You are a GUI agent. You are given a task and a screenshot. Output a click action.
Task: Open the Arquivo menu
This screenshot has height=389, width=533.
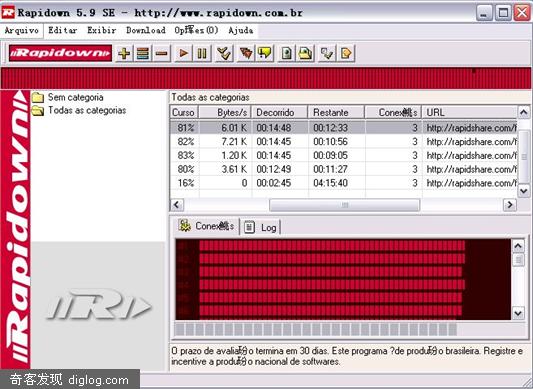pos(21,31)
